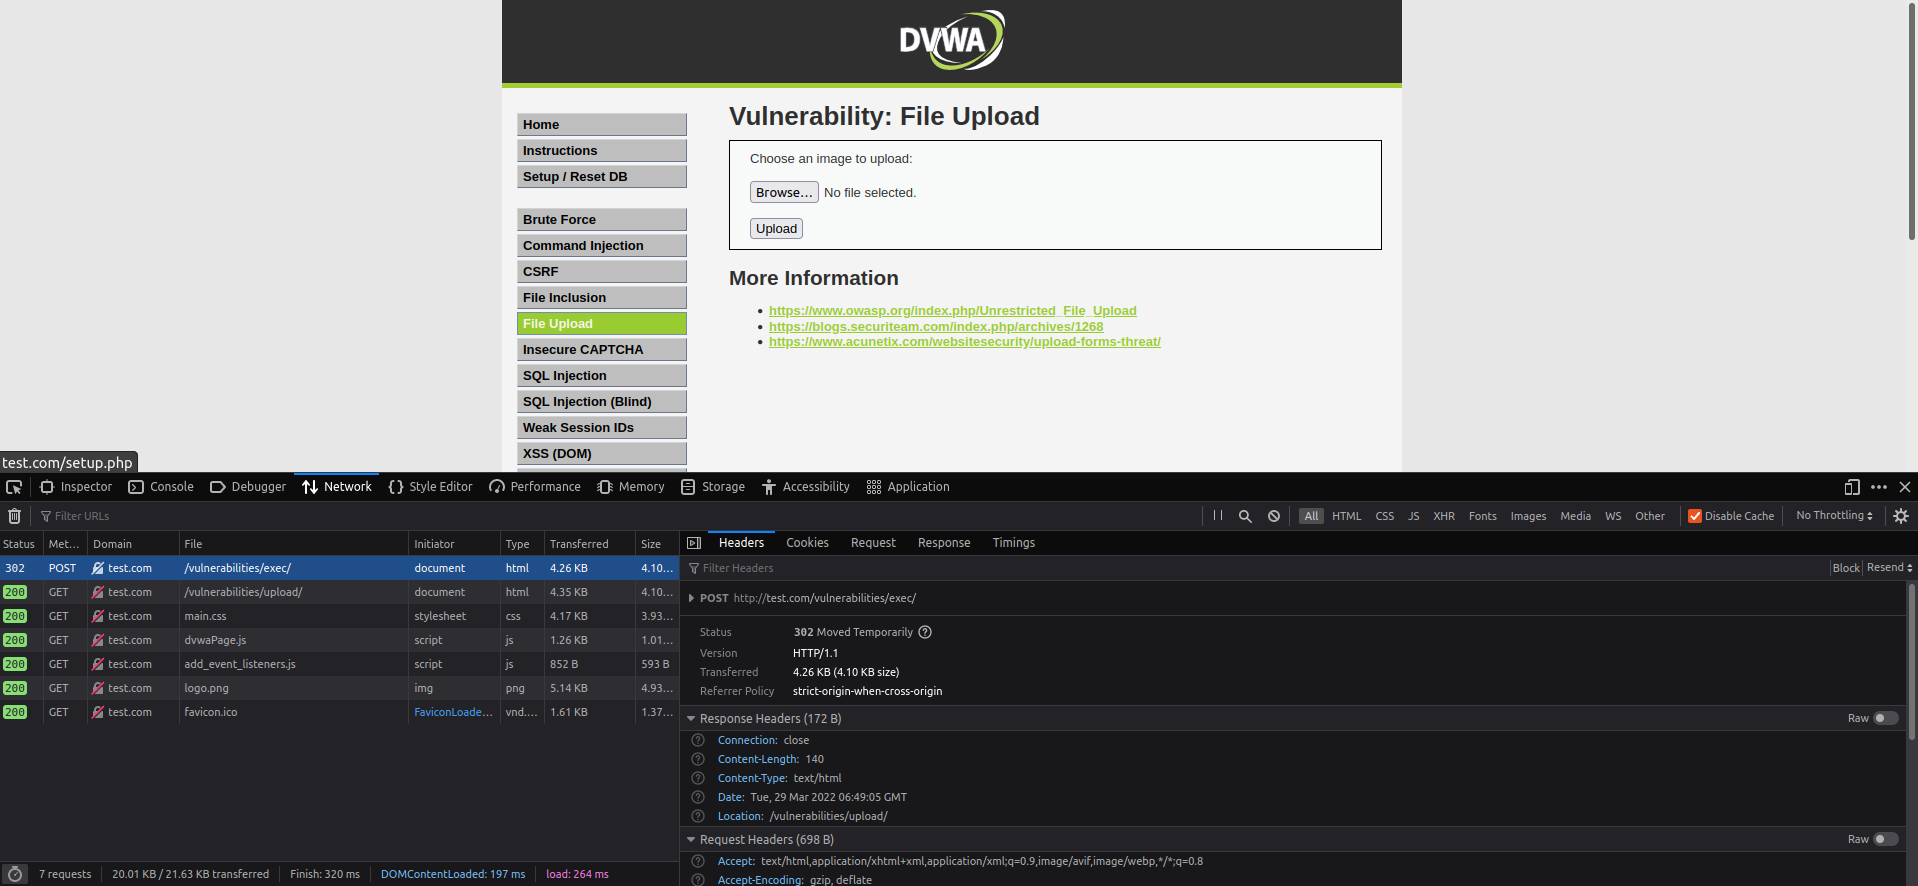
Task: Open help icon for Content-Length header
Action: 698,759
